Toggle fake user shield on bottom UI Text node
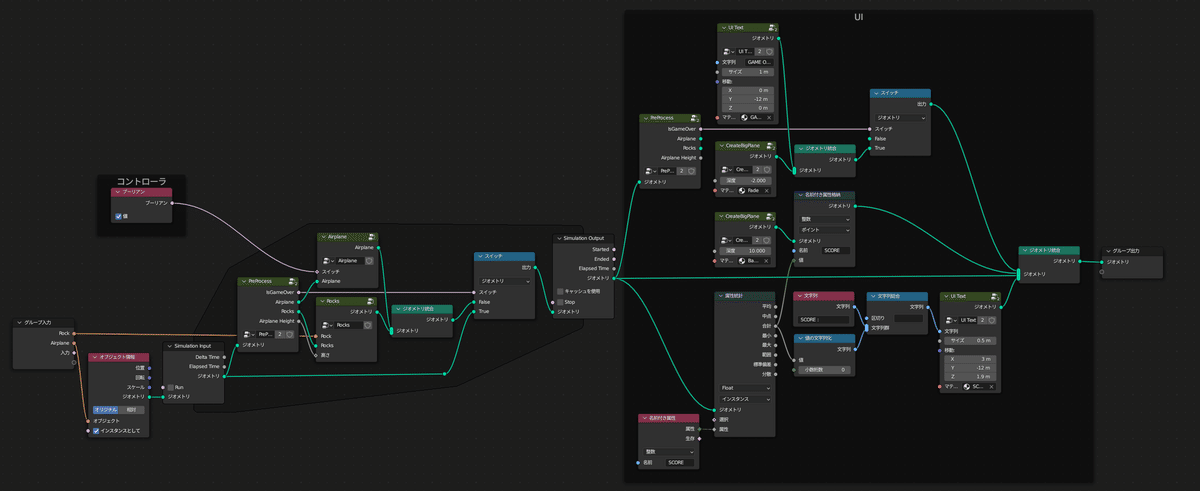The height and width of the screenshot is (491, 1200). coord(994,319)
